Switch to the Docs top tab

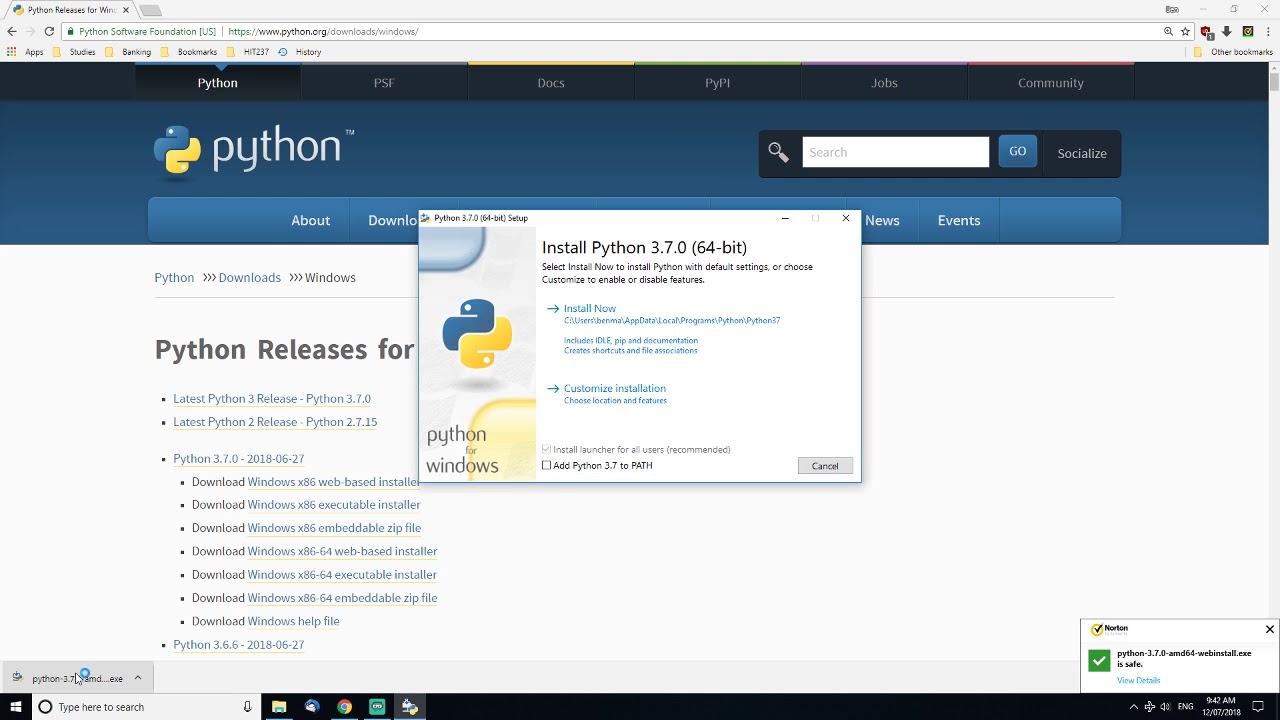pos(551,83)
